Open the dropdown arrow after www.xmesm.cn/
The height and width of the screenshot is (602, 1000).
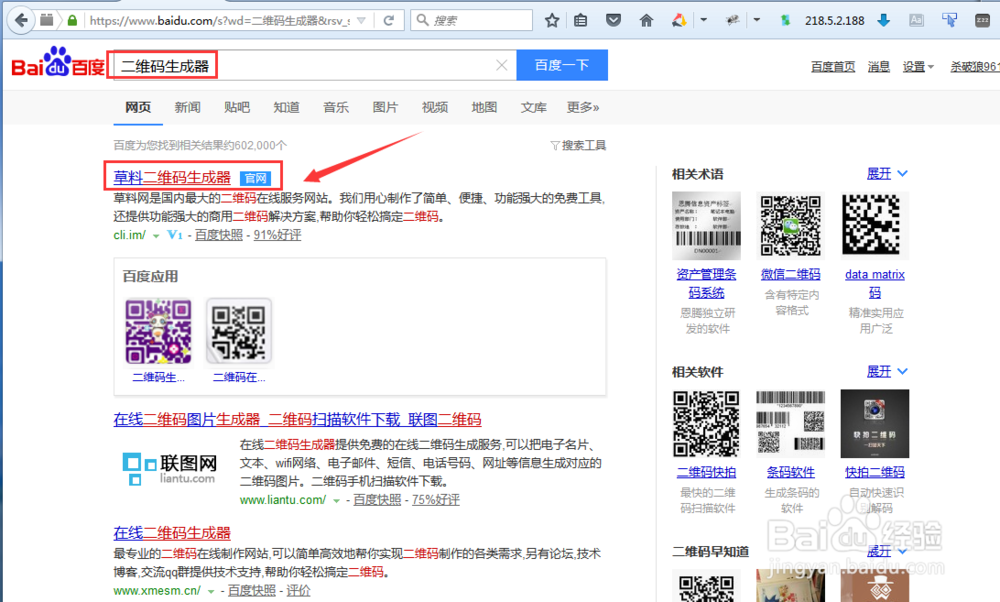tap(210, 592)
